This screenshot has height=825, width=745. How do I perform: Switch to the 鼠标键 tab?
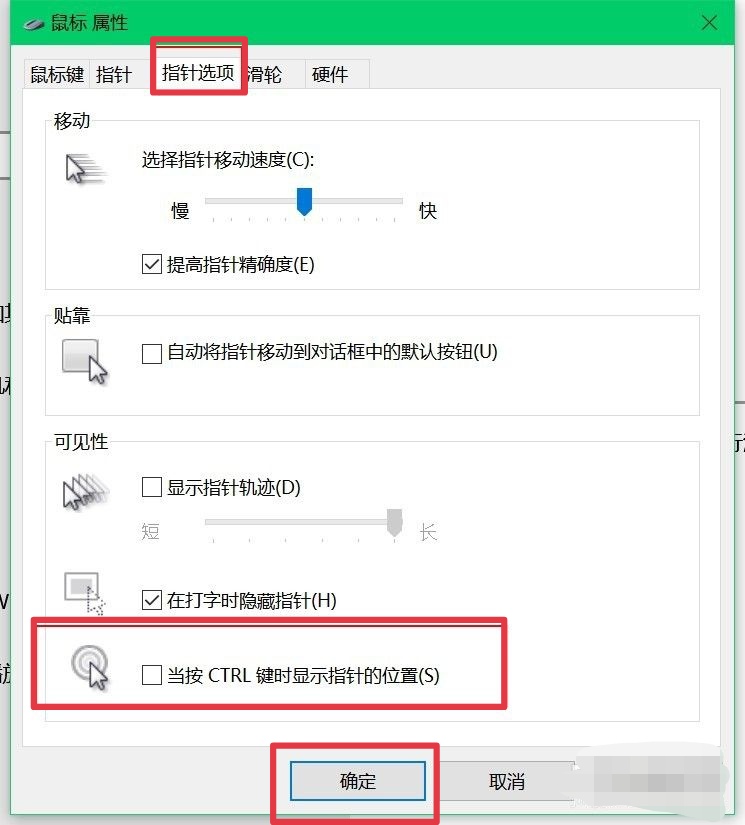[x=57, y=74]
